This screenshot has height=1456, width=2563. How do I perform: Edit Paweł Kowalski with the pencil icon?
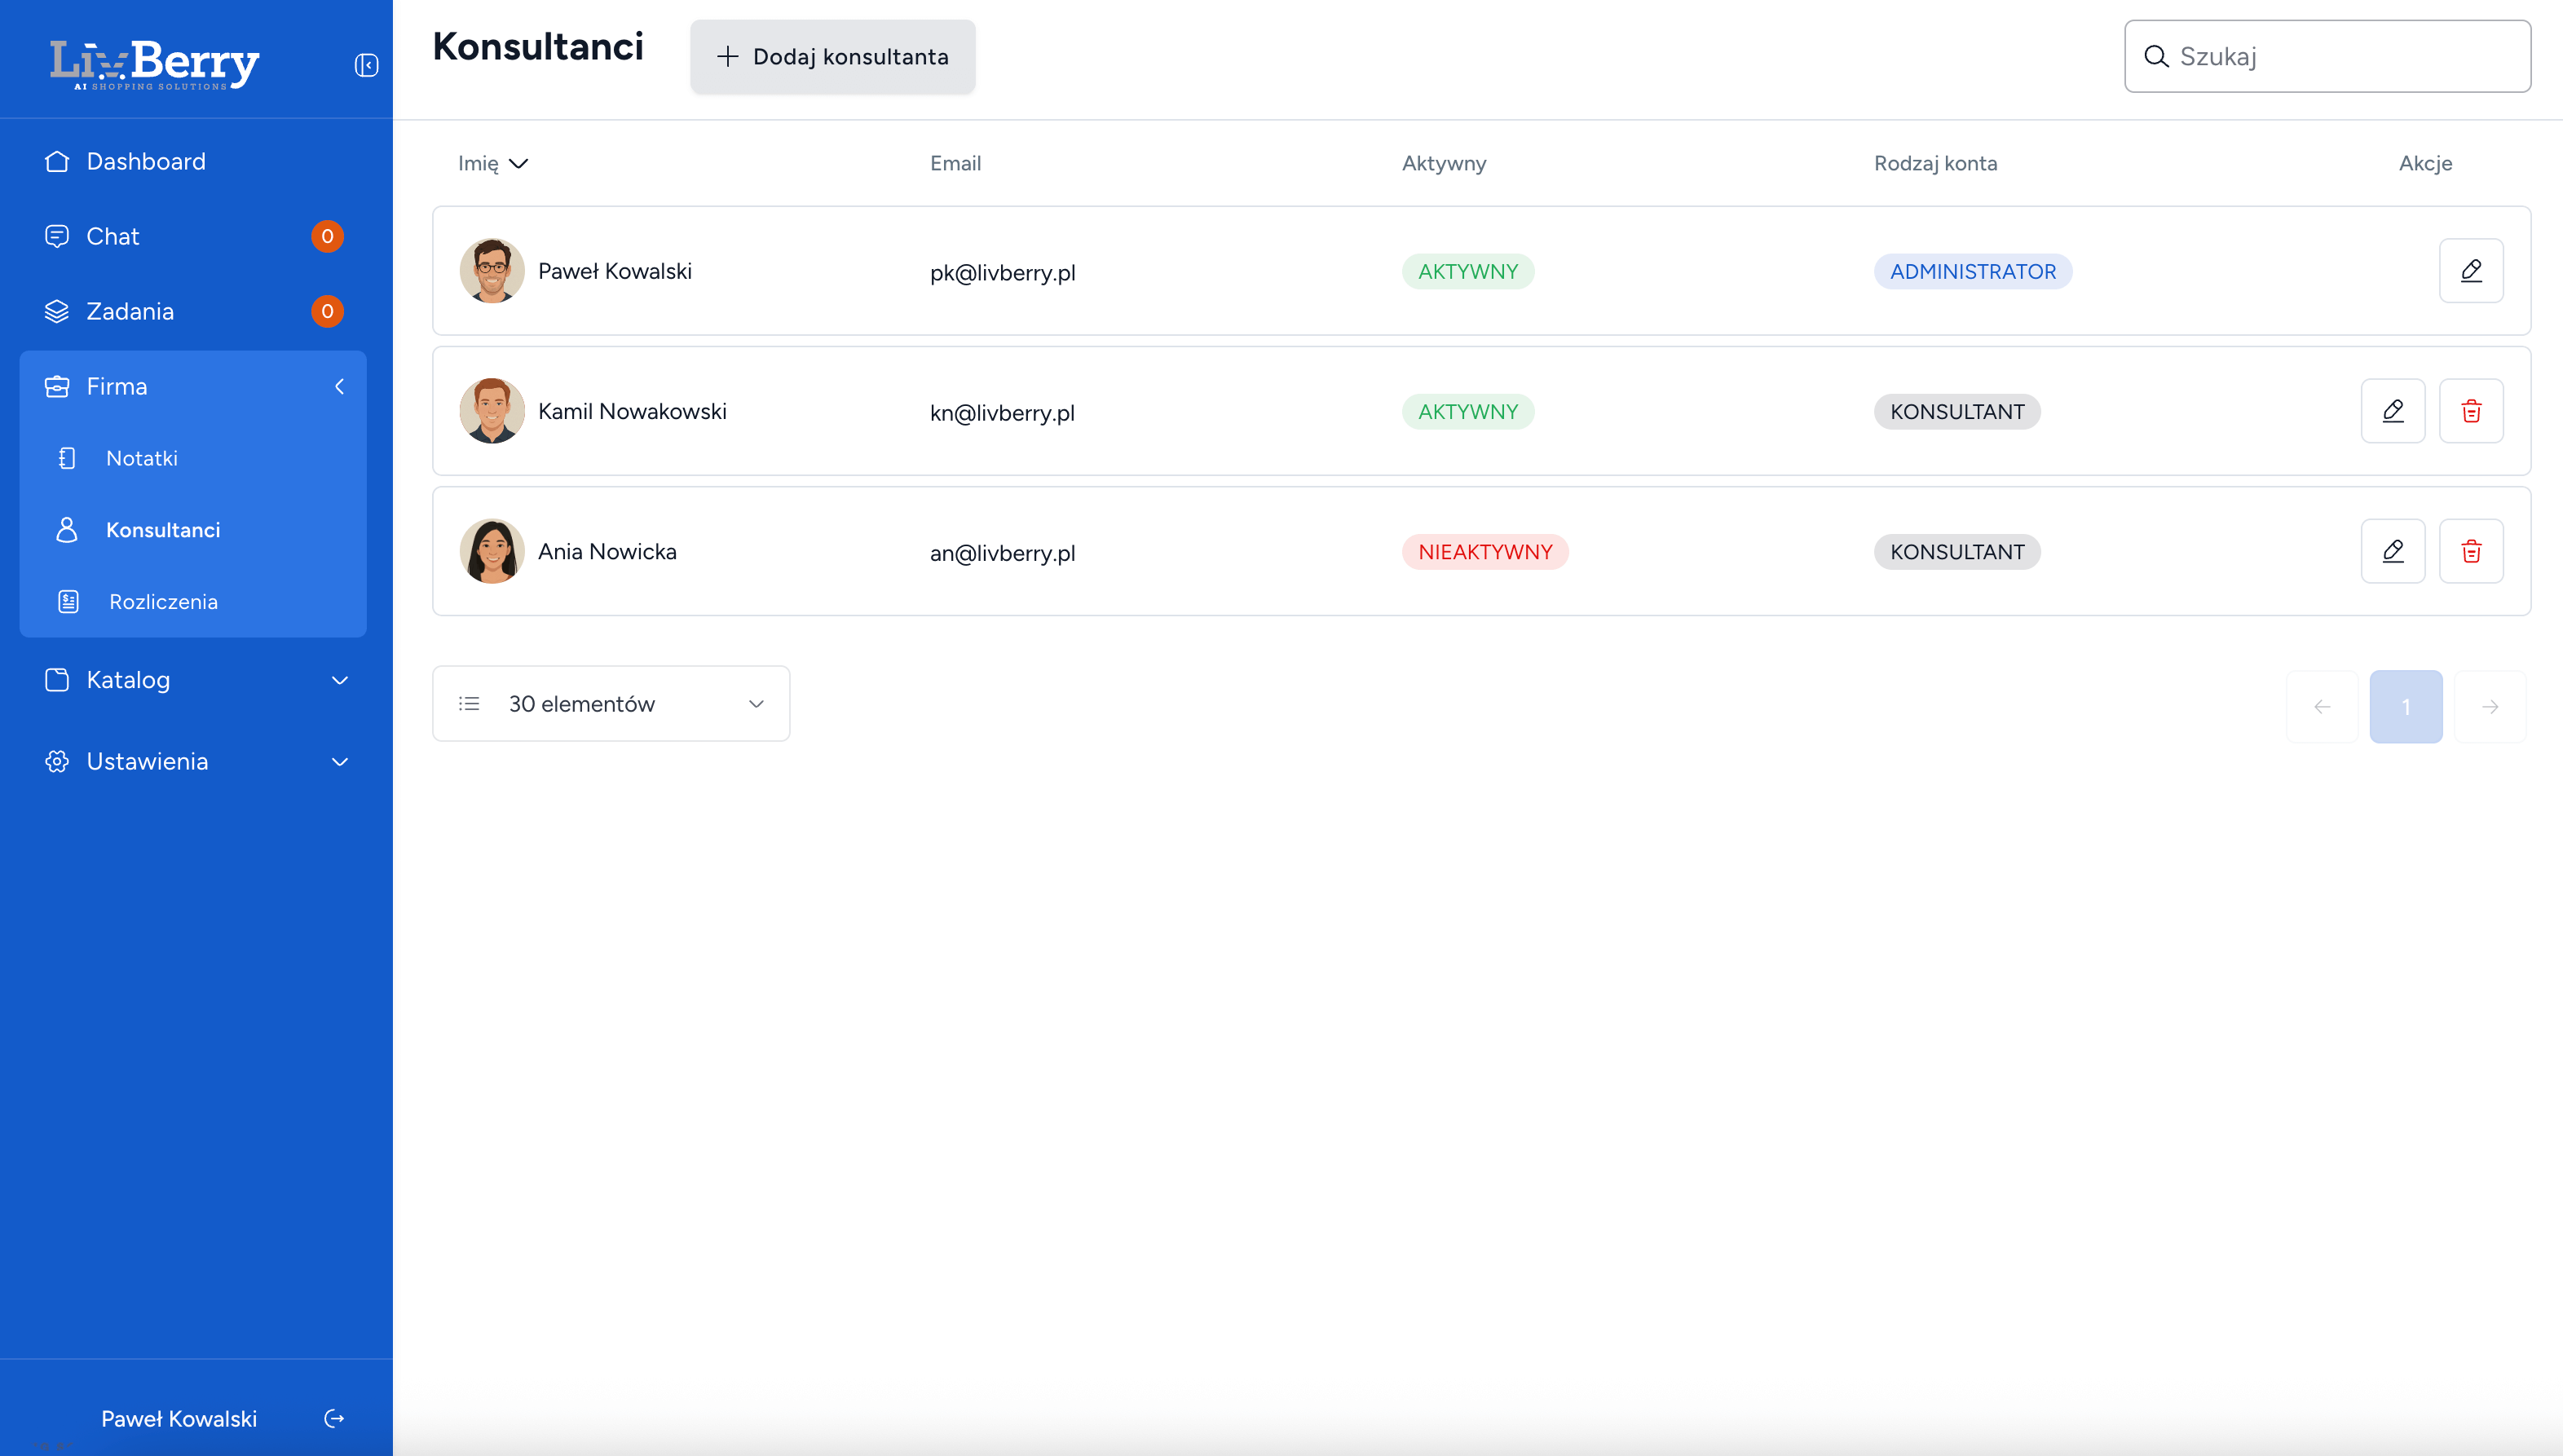click(x=2470, y=271)
